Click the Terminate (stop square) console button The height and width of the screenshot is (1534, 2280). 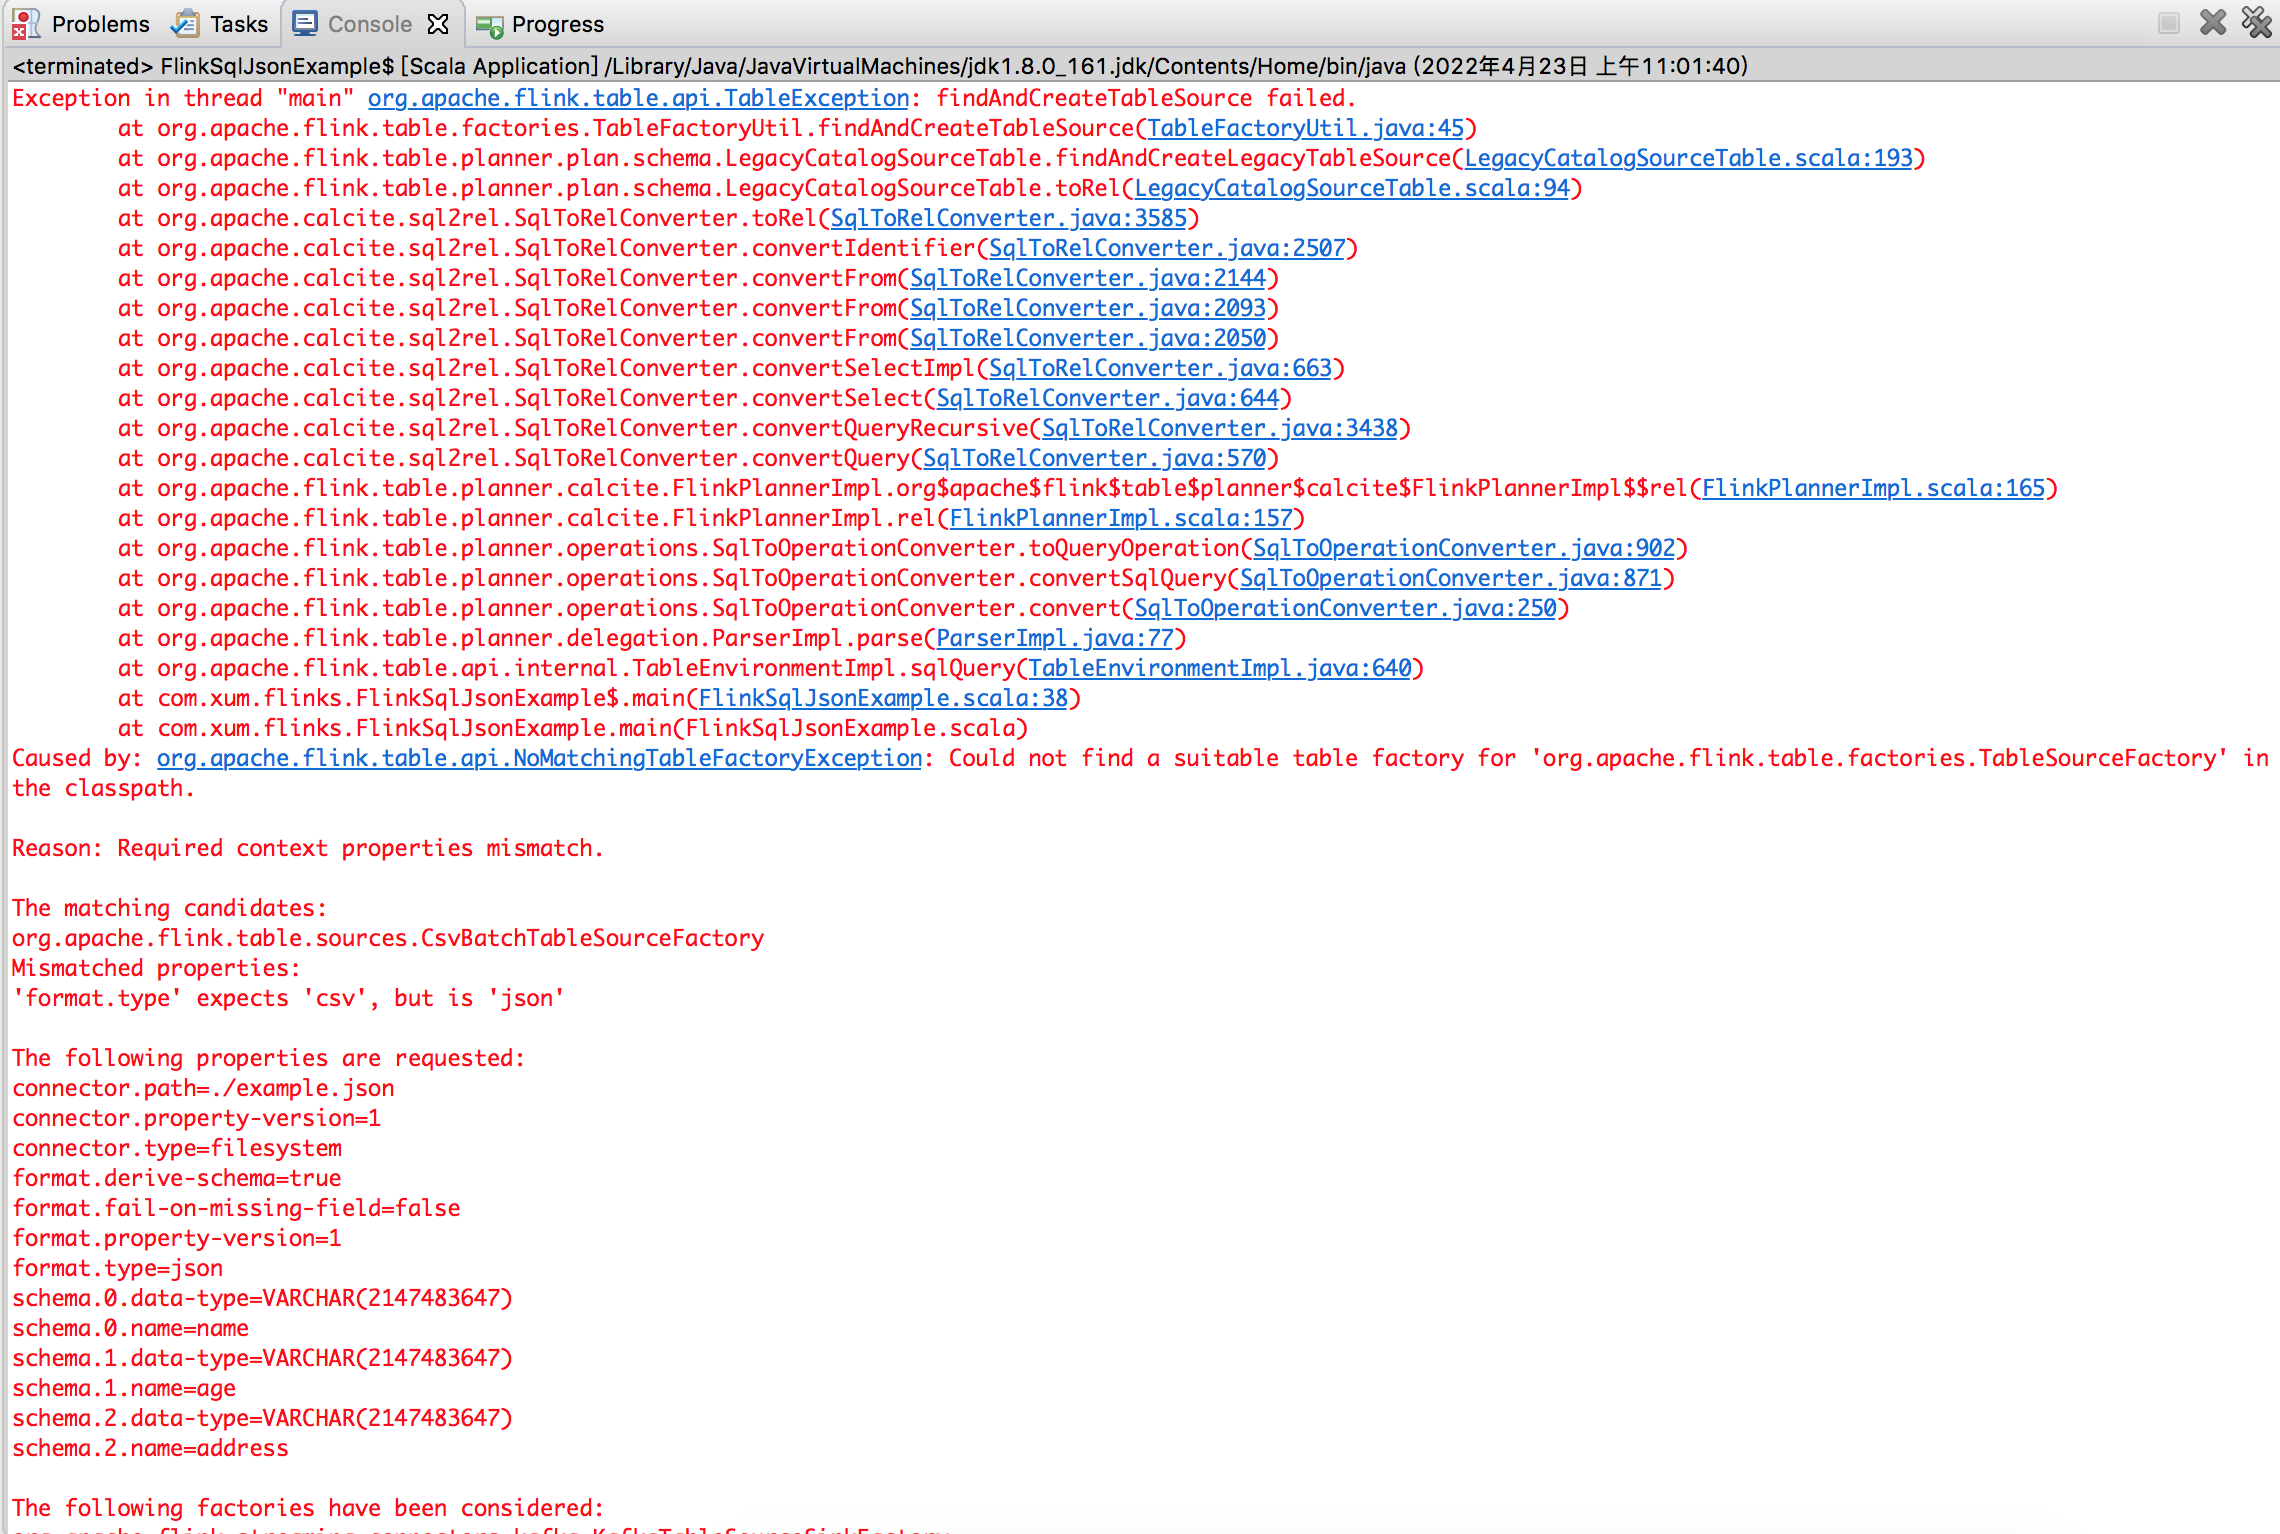(x=2168, y=23)
